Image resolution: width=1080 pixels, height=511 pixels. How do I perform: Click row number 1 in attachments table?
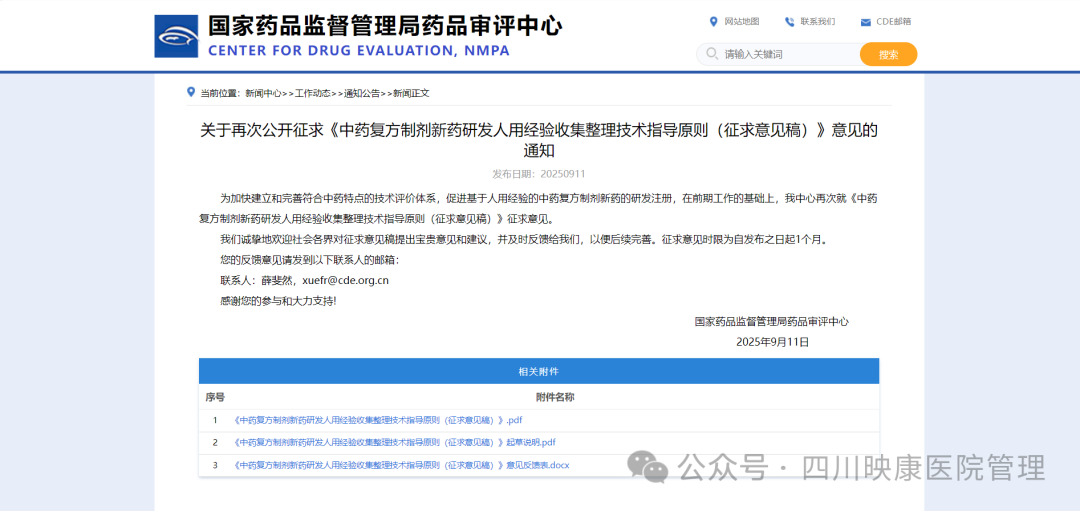(x=215, y=420)
